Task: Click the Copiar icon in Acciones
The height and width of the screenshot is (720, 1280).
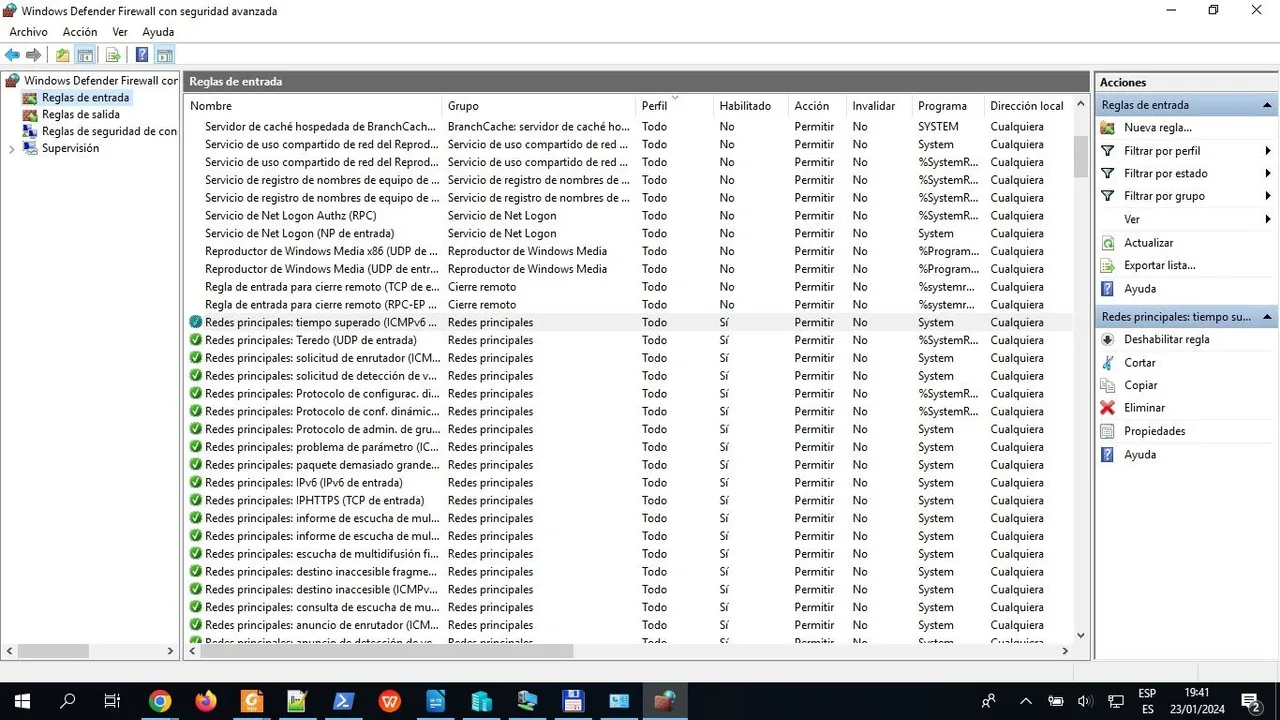Action: tap(1107, 385)
